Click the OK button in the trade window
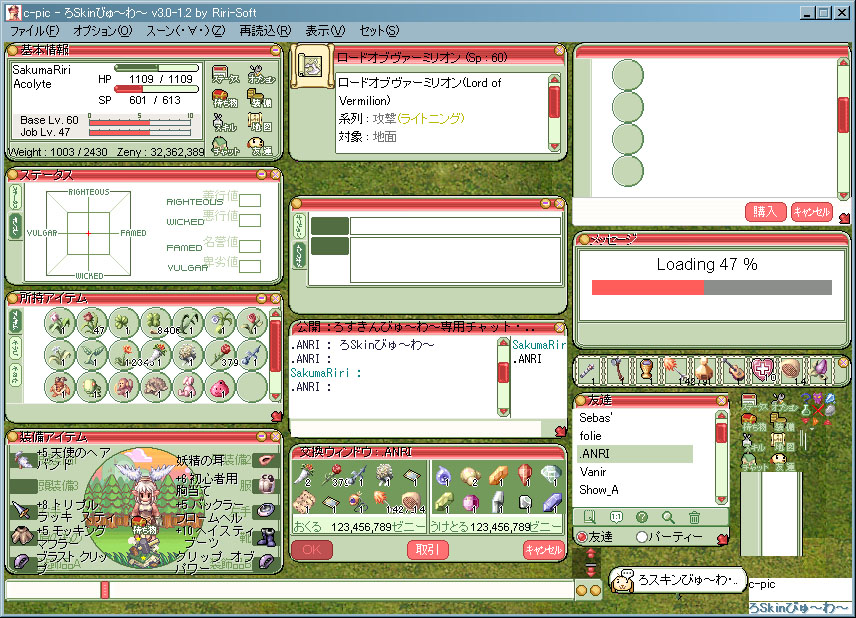Image resolution: width=856 pixels, height=618 pixels. point(312,549)
